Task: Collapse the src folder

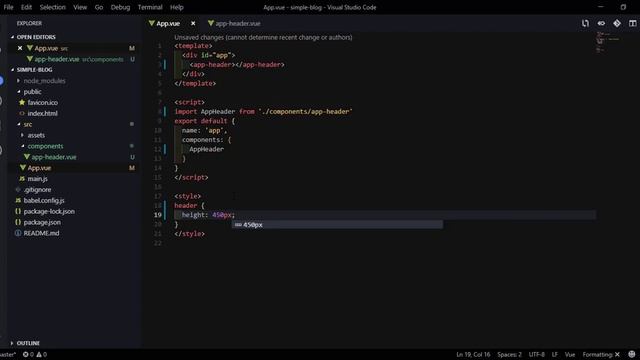Action: [x=27, y=124]
